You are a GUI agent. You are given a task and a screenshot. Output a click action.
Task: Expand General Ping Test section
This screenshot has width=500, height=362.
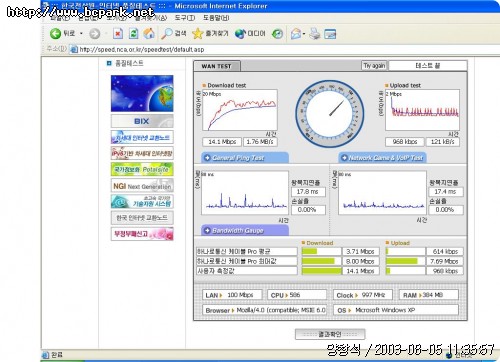[x=245, y=158]
